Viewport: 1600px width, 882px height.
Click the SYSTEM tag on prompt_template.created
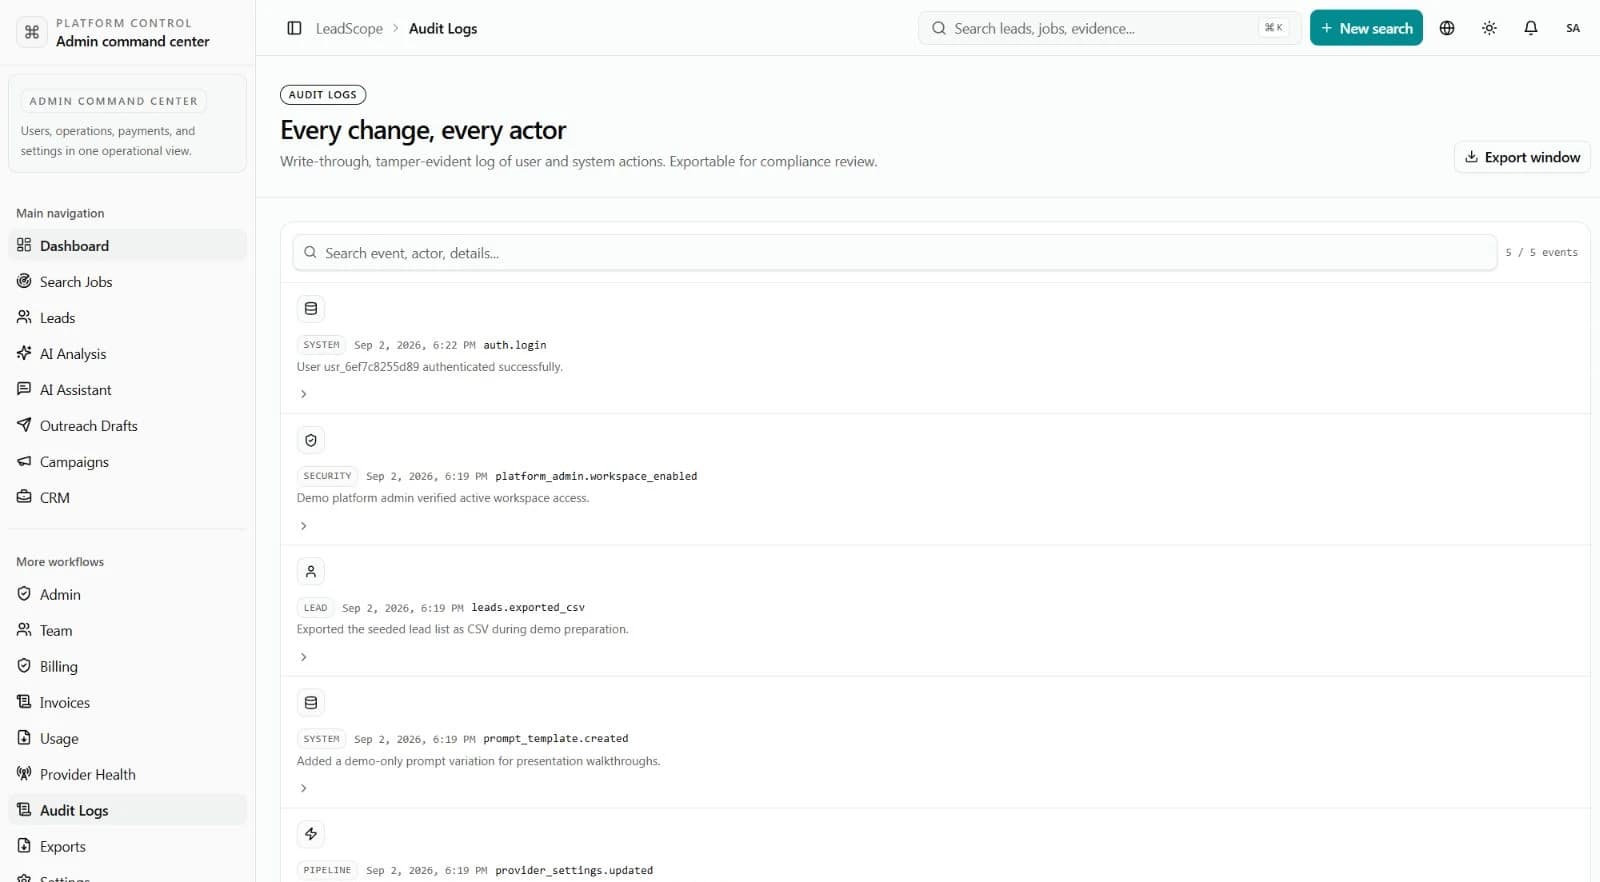click(321, 739)
